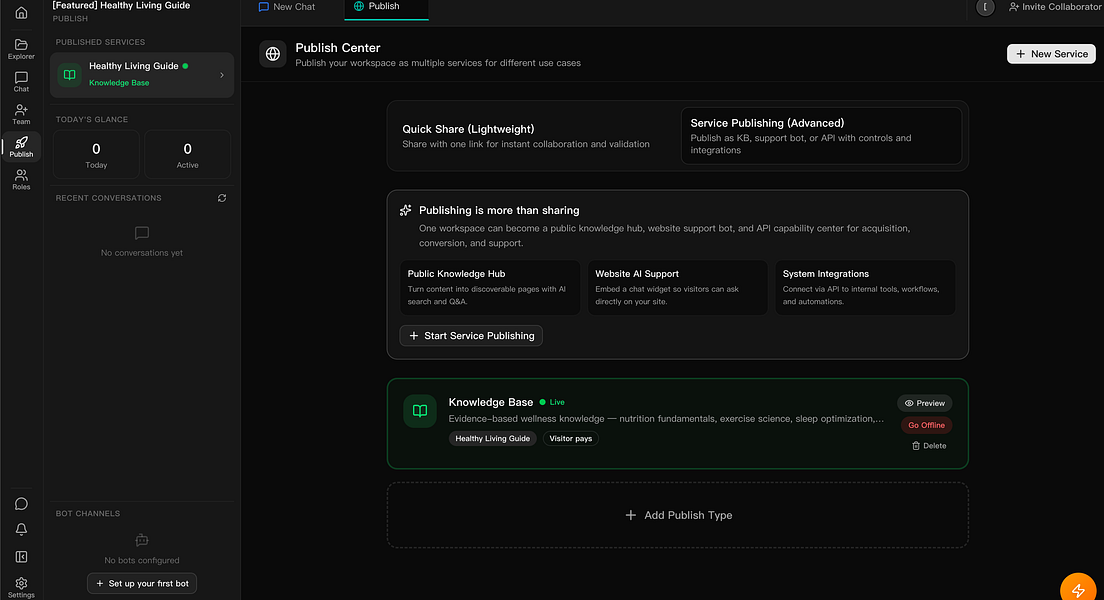Open the Explorer sidebar icon
This screenshot has width=1104, height=600.
point(21,49)
